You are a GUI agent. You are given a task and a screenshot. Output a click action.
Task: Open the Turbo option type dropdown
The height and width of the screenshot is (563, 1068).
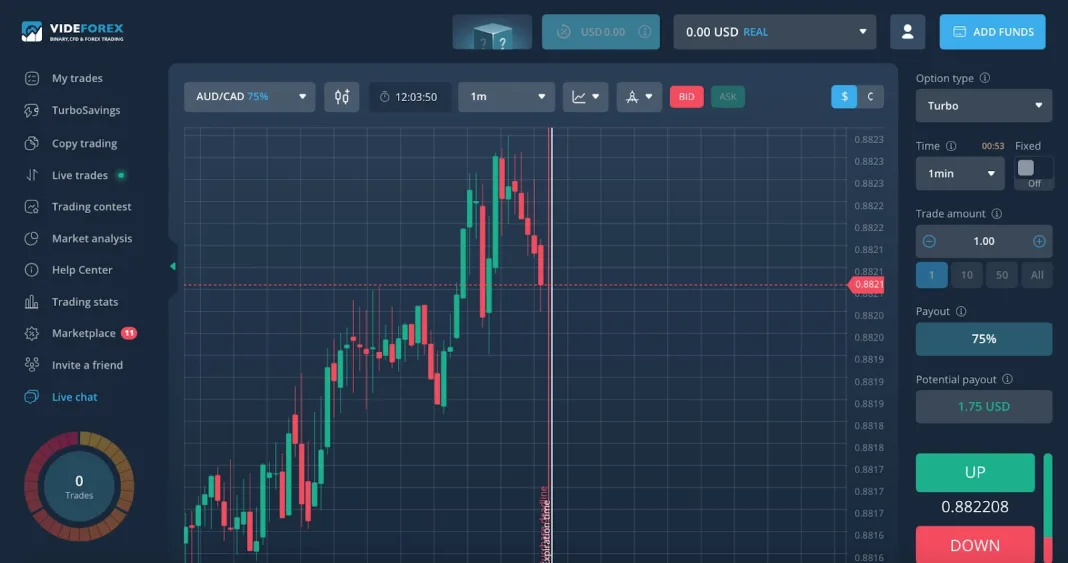(x=984, y=106)
